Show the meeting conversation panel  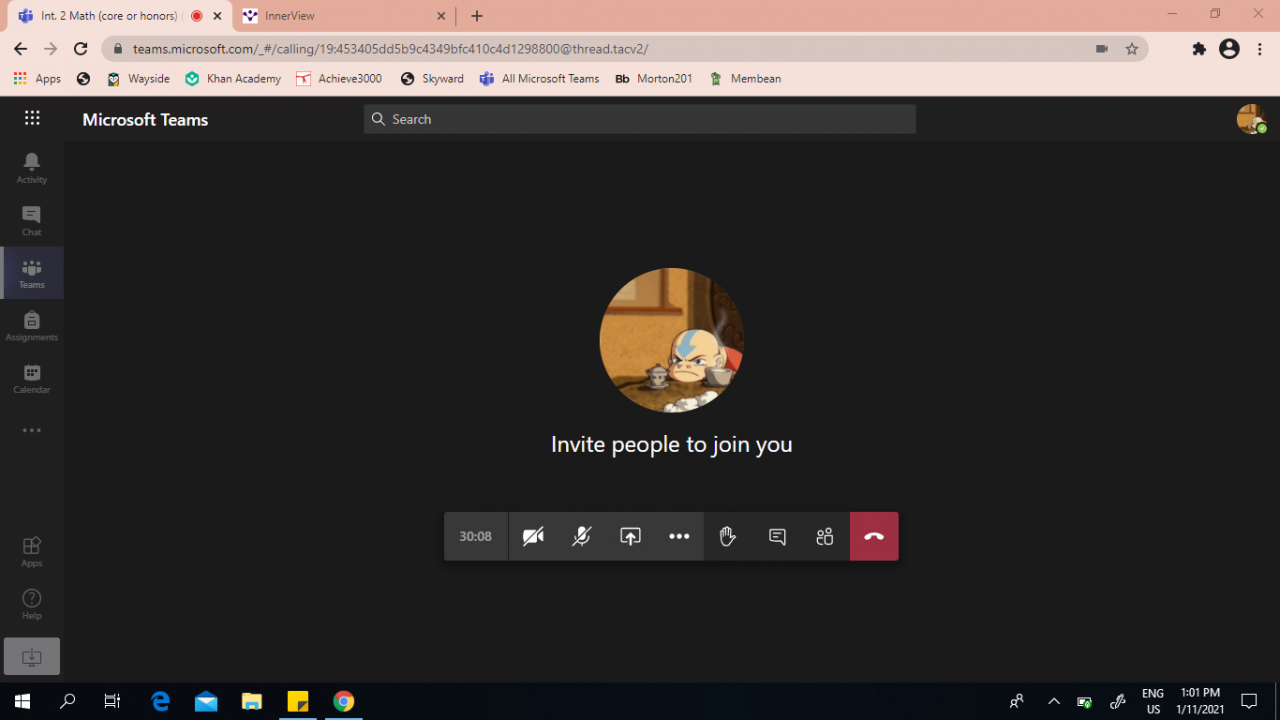[777, 537]
